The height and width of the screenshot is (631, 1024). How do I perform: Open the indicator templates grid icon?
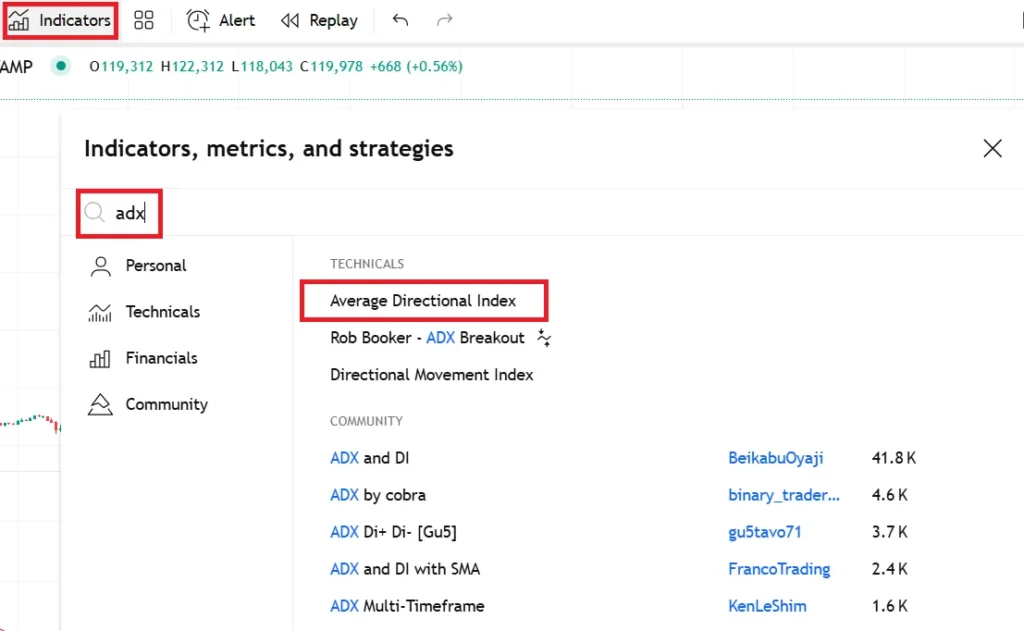(x=144, y=20)
